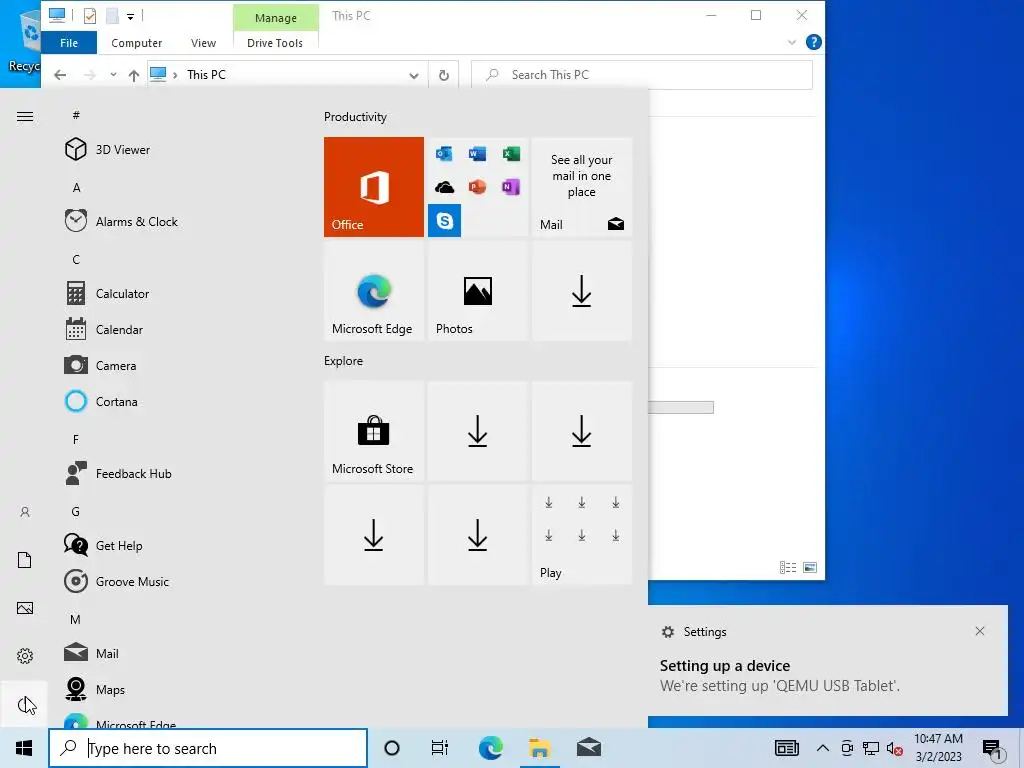Open the Setting up a device notification
This screenshot has height=768, width=1024.
[827, 660]
